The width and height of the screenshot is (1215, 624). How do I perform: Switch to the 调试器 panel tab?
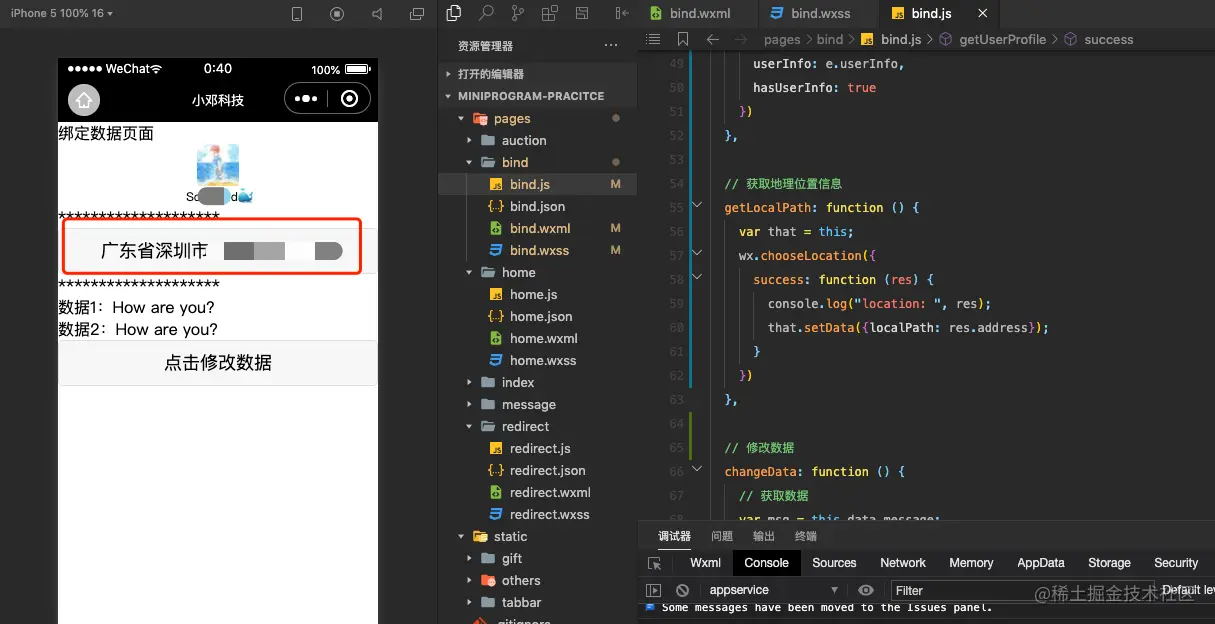674,536
